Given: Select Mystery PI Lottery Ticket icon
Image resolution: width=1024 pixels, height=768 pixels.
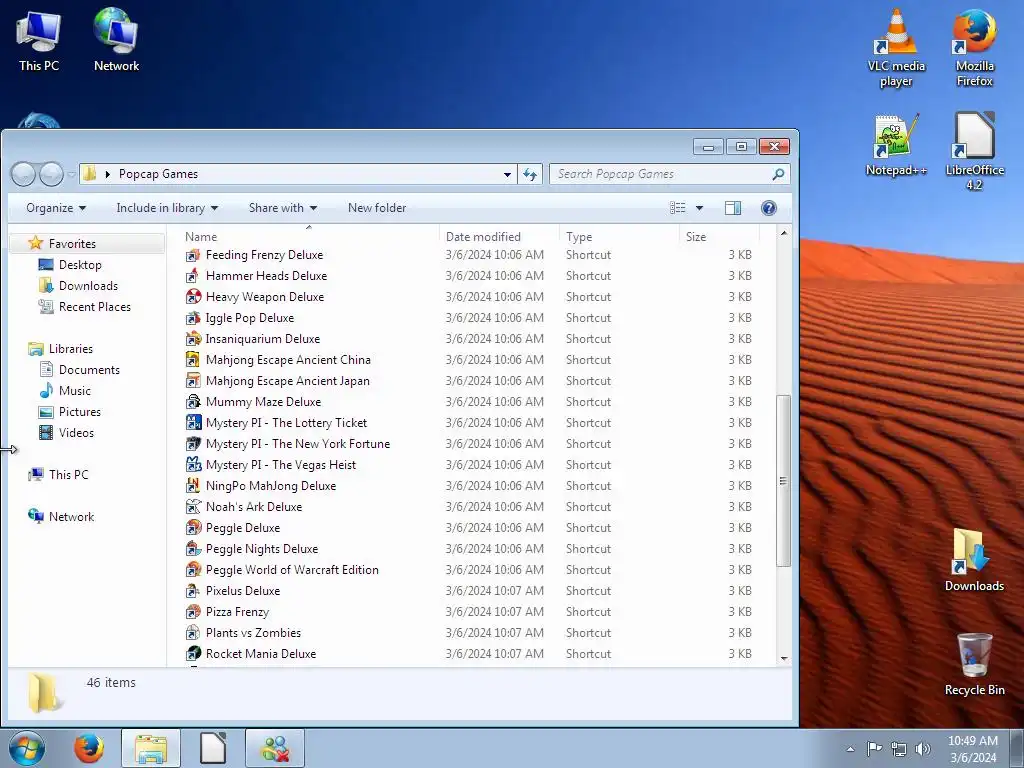Looking at the screenshot, I should 193,423.
